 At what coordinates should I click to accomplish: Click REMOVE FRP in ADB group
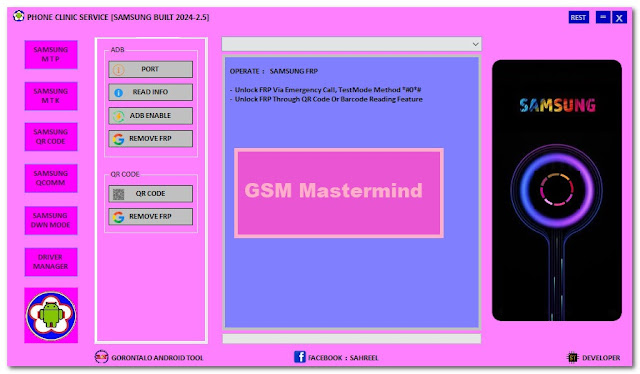[151, 139]
